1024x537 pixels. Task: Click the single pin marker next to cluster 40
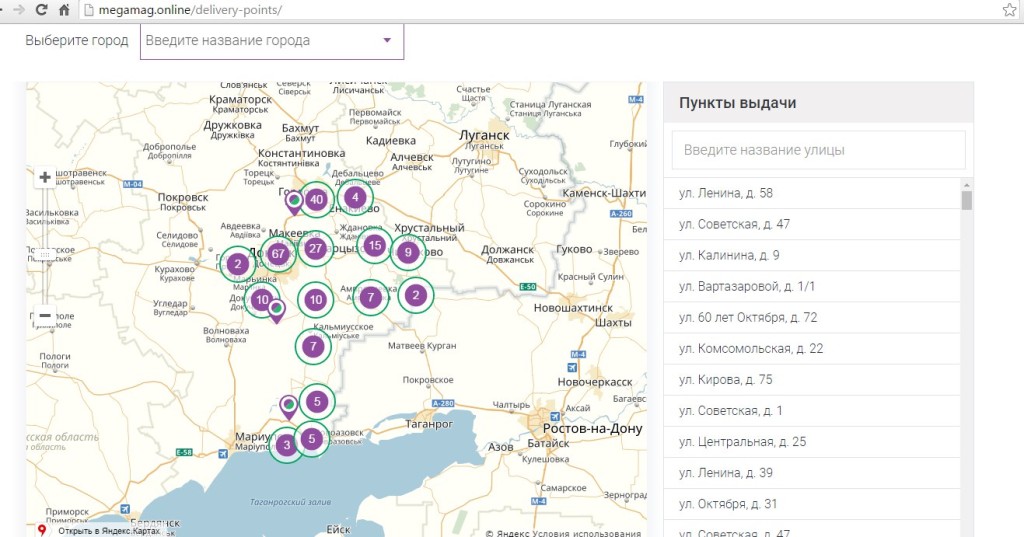click(295, 203)
